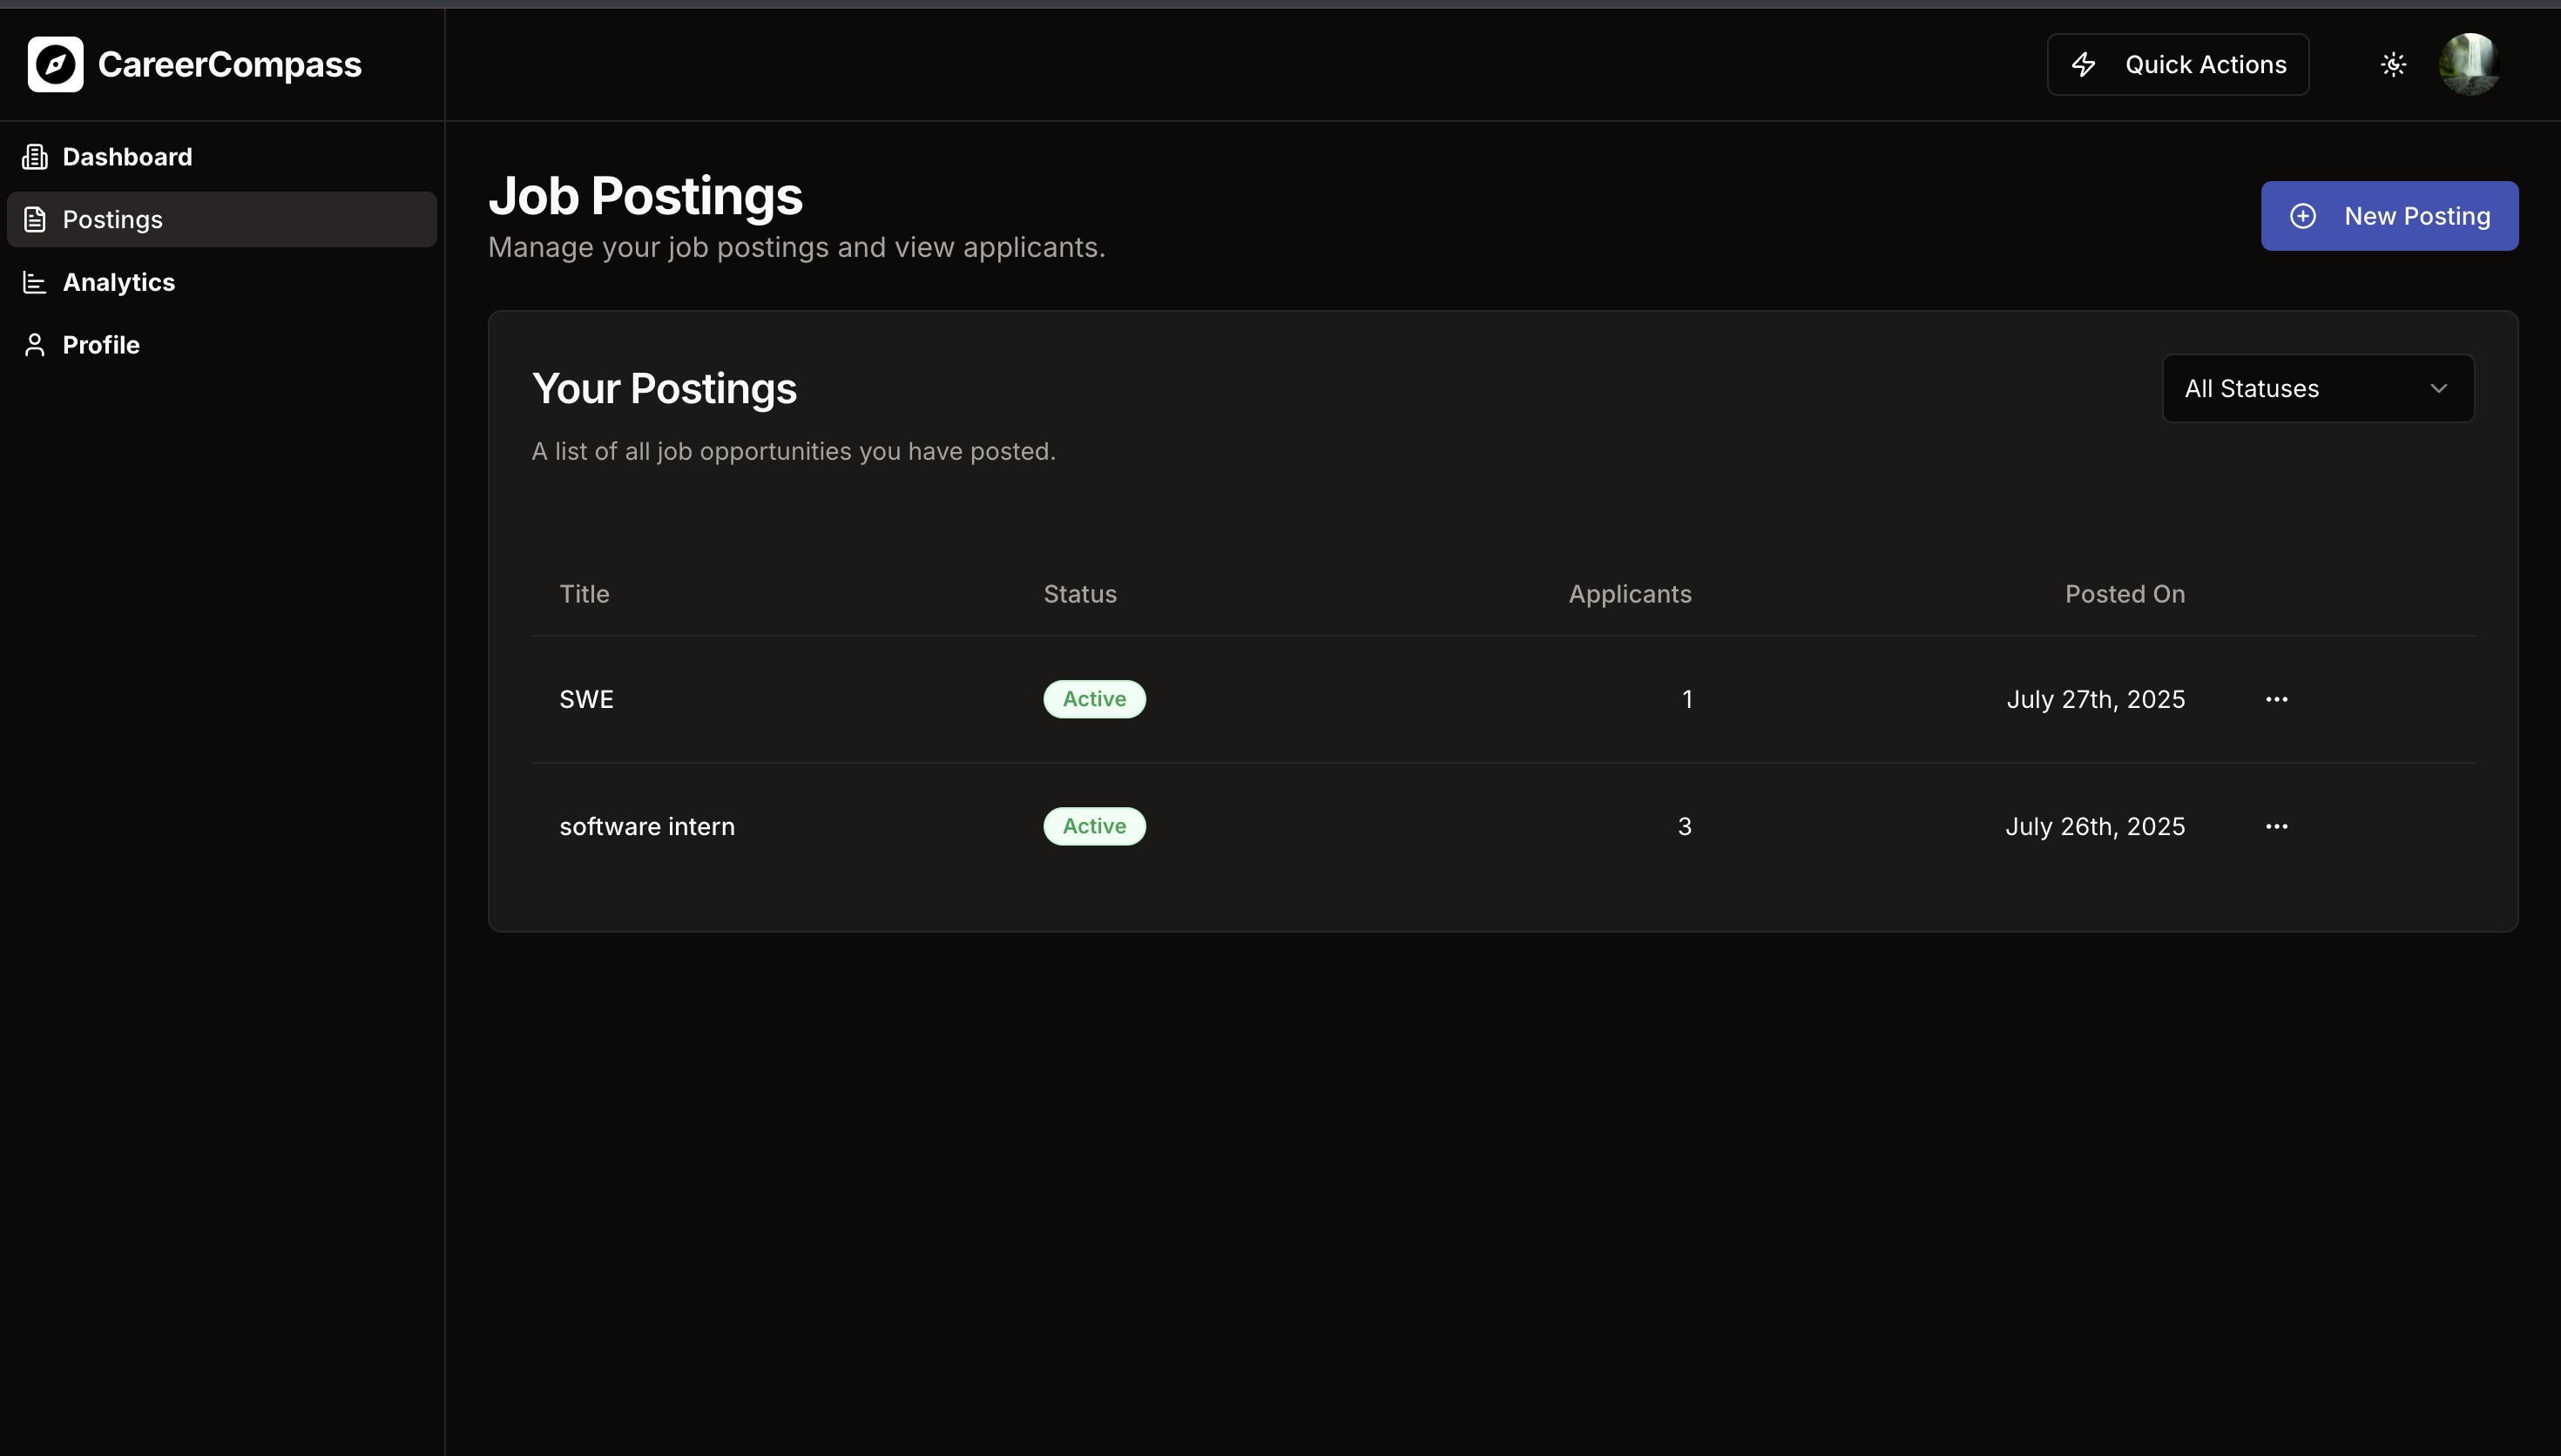Open Quick Actions button
This screenshot has width=2561, height=1456.
(2177, 65)
